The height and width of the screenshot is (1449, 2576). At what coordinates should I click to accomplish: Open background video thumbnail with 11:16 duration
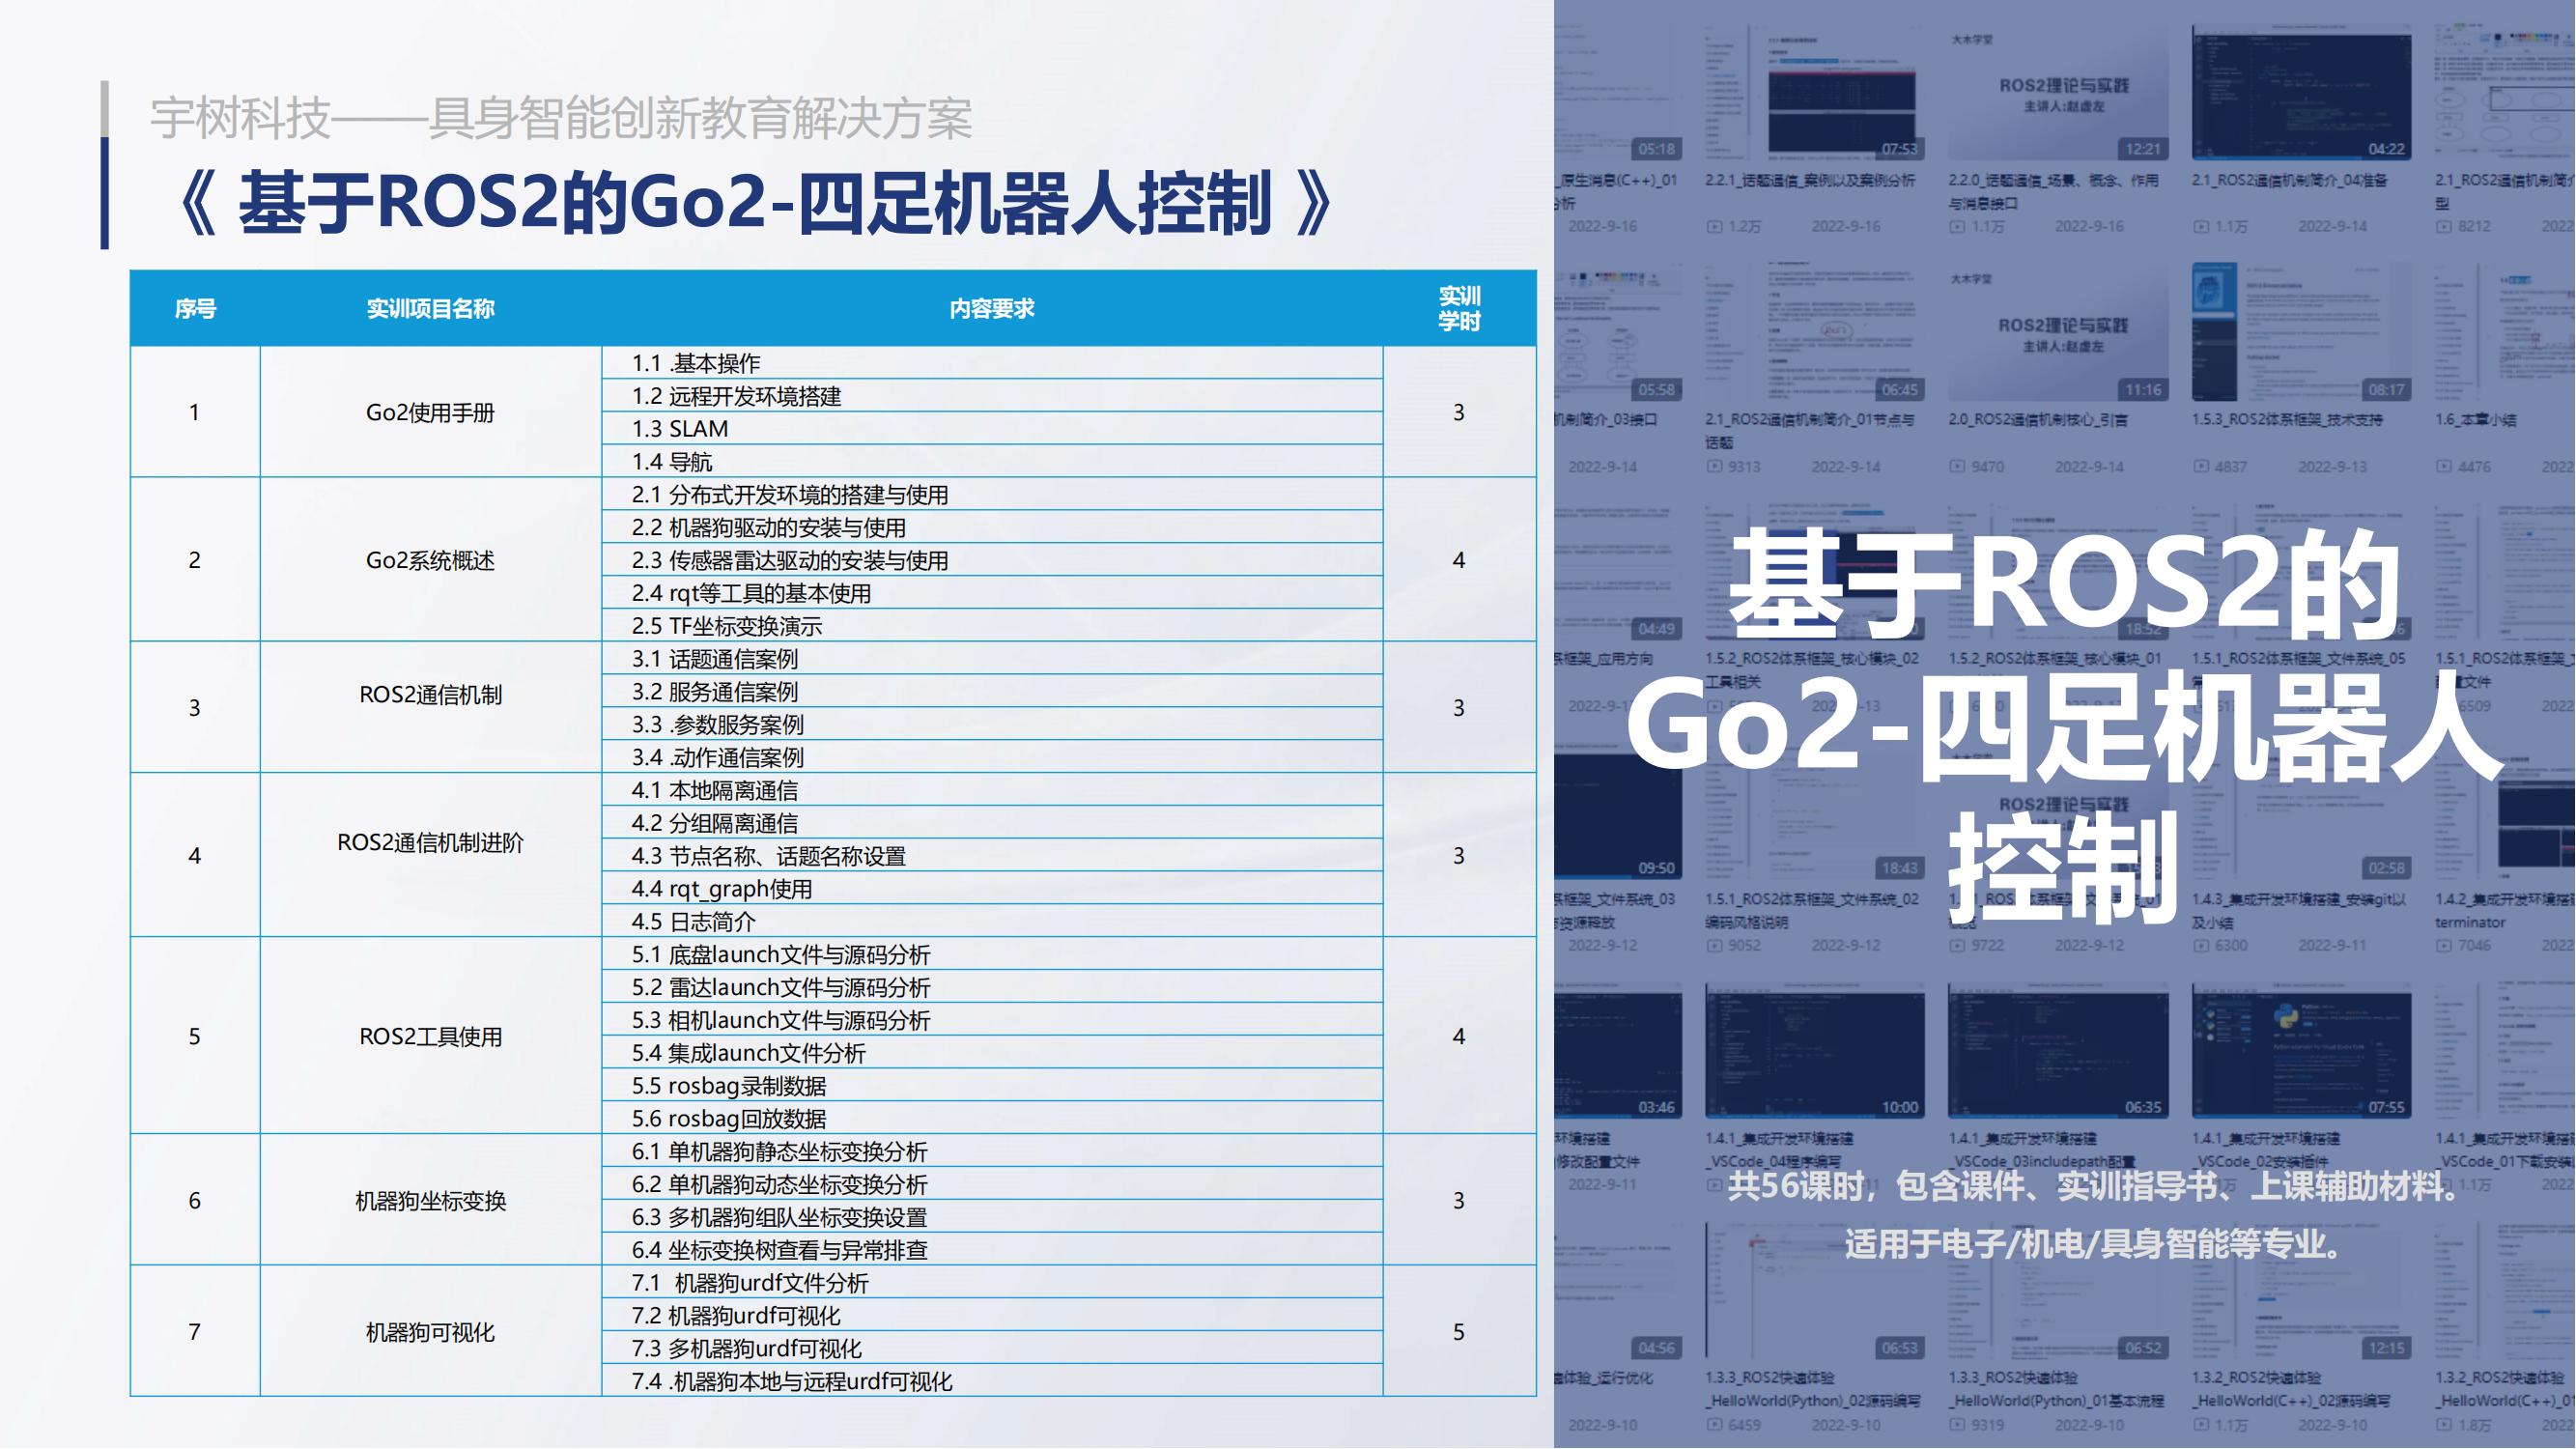(x=2058, y=333)
